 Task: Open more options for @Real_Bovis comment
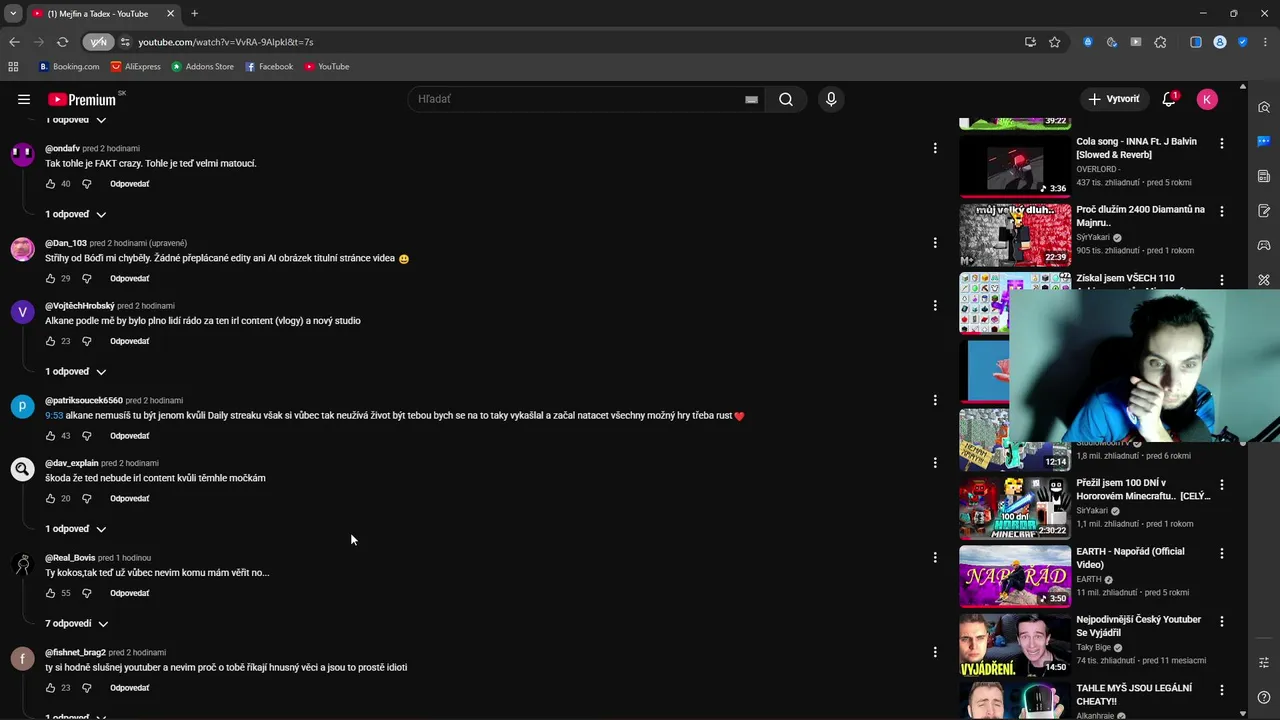(x=935, y=557)
